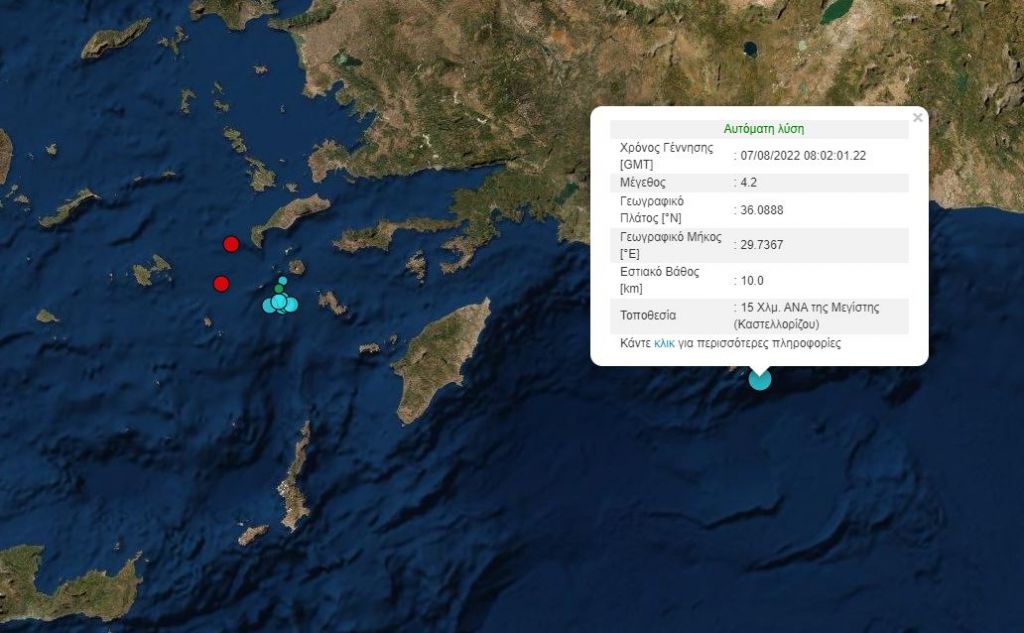
Task: Select the lower red earthquake marker
Action: click(221, 284)
